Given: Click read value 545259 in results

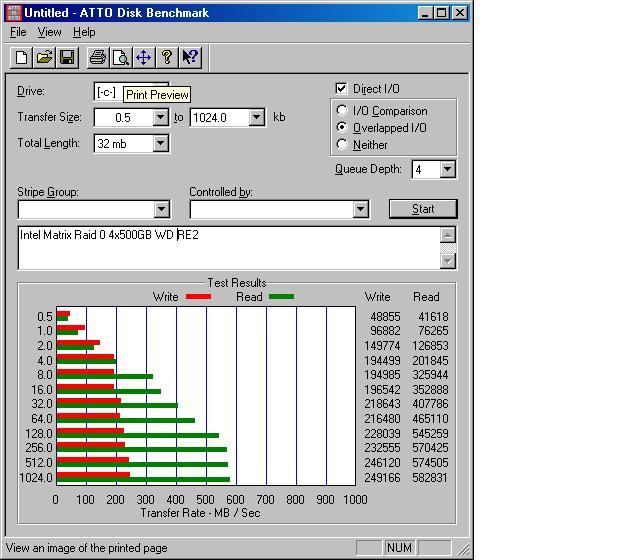Looking at the screenshot, I should (430, 433).
